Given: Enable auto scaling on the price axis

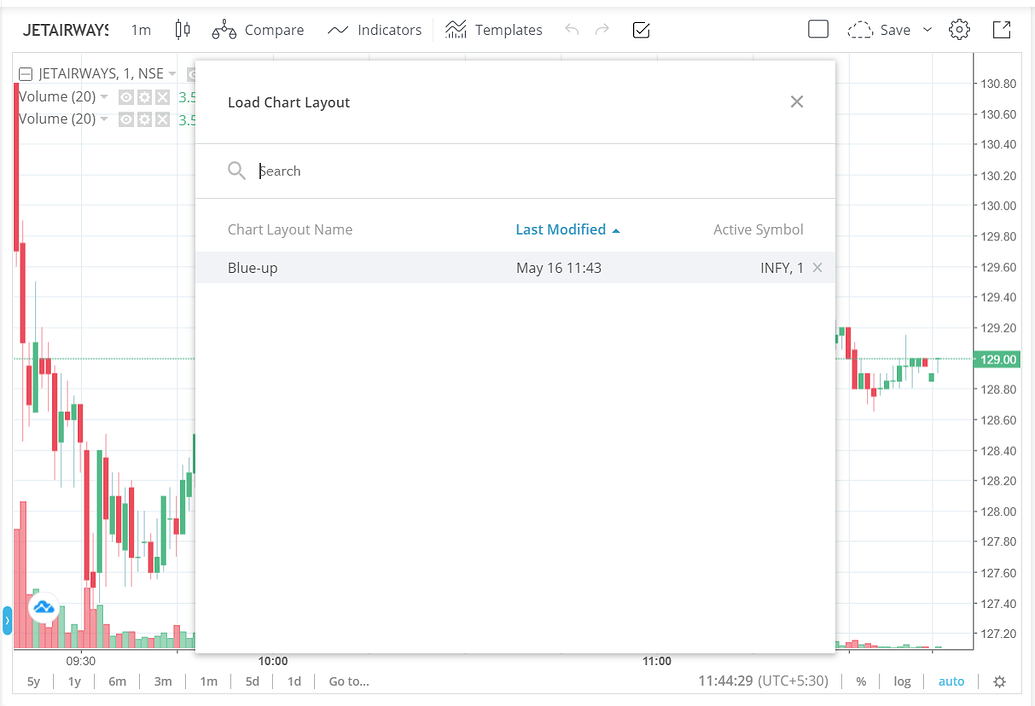Looking at the screenshot, I should tap(950, 681).
